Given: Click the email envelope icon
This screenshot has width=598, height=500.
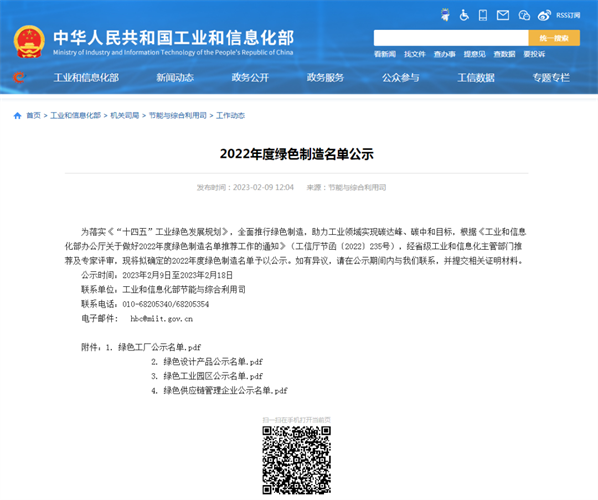Looking at the screenshot, I should coord(503,15).
